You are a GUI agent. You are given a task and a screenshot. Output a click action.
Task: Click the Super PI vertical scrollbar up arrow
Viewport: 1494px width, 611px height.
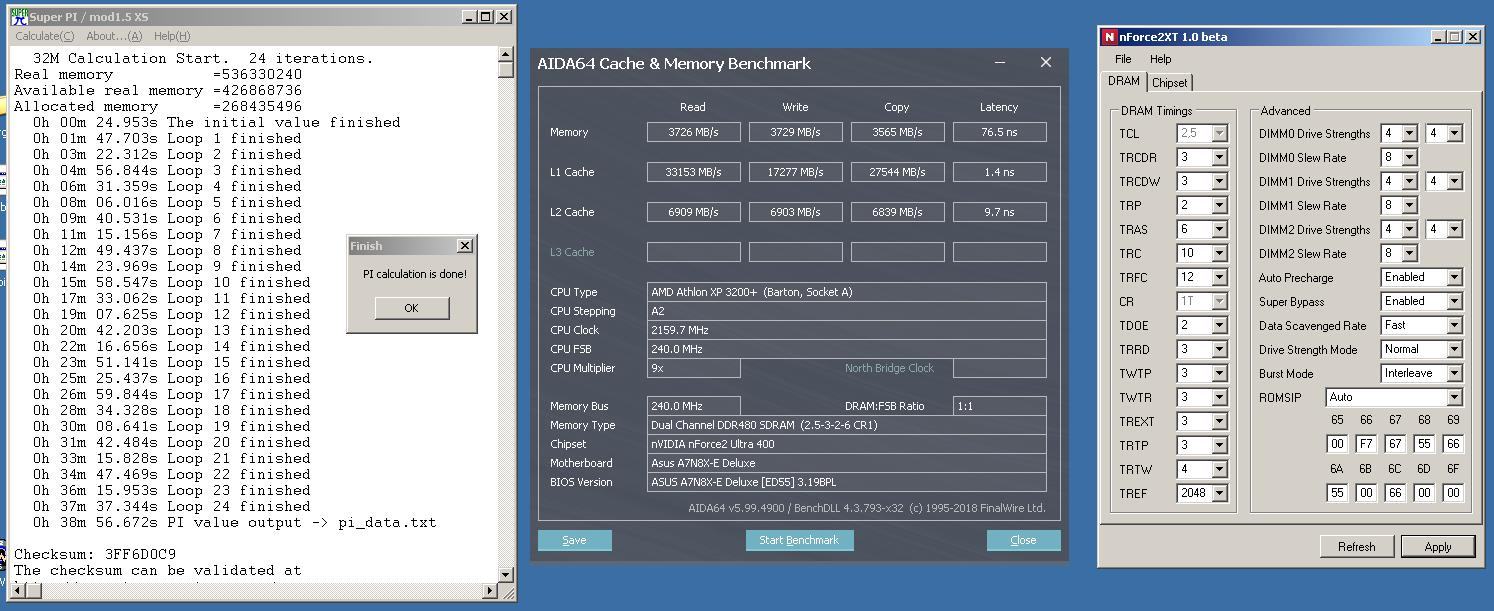click(x=506, y=55)
